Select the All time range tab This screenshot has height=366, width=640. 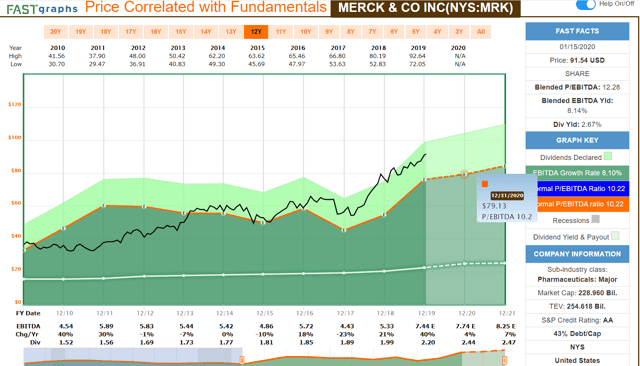tap(481, 32)
